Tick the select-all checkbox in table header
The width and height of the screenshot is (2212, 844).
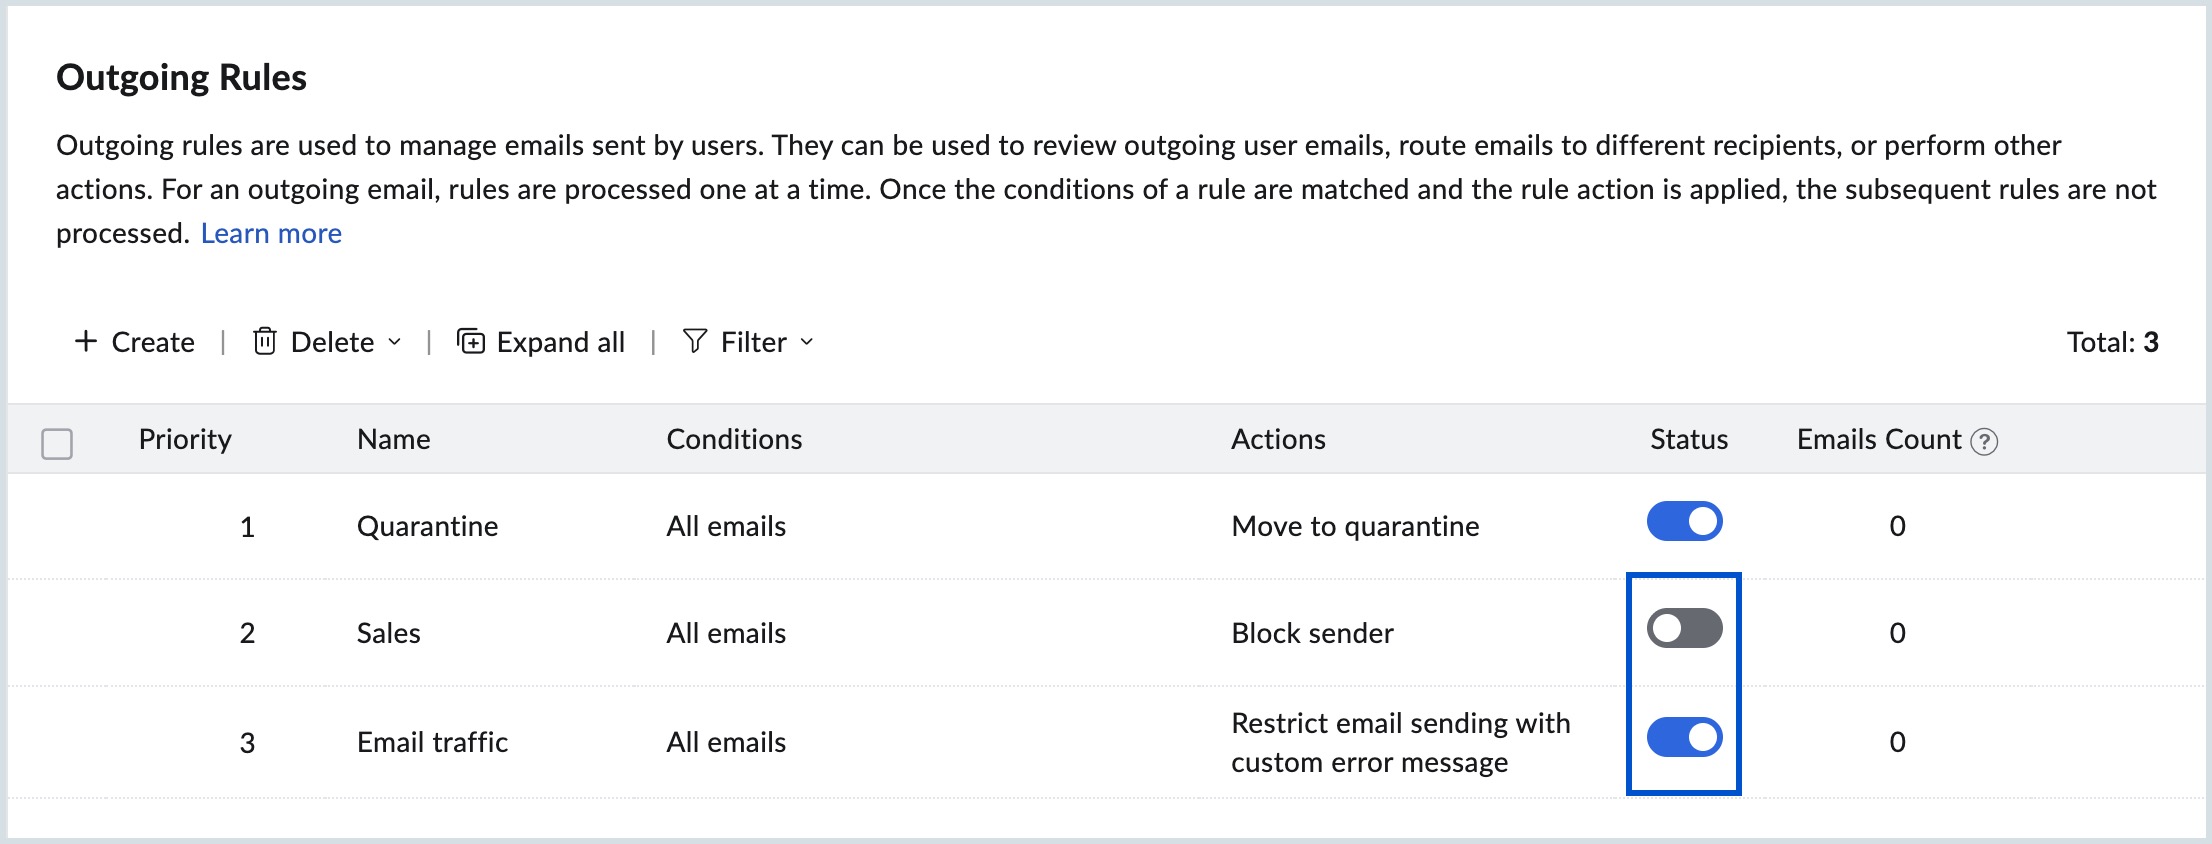click(x=57, y=443)
